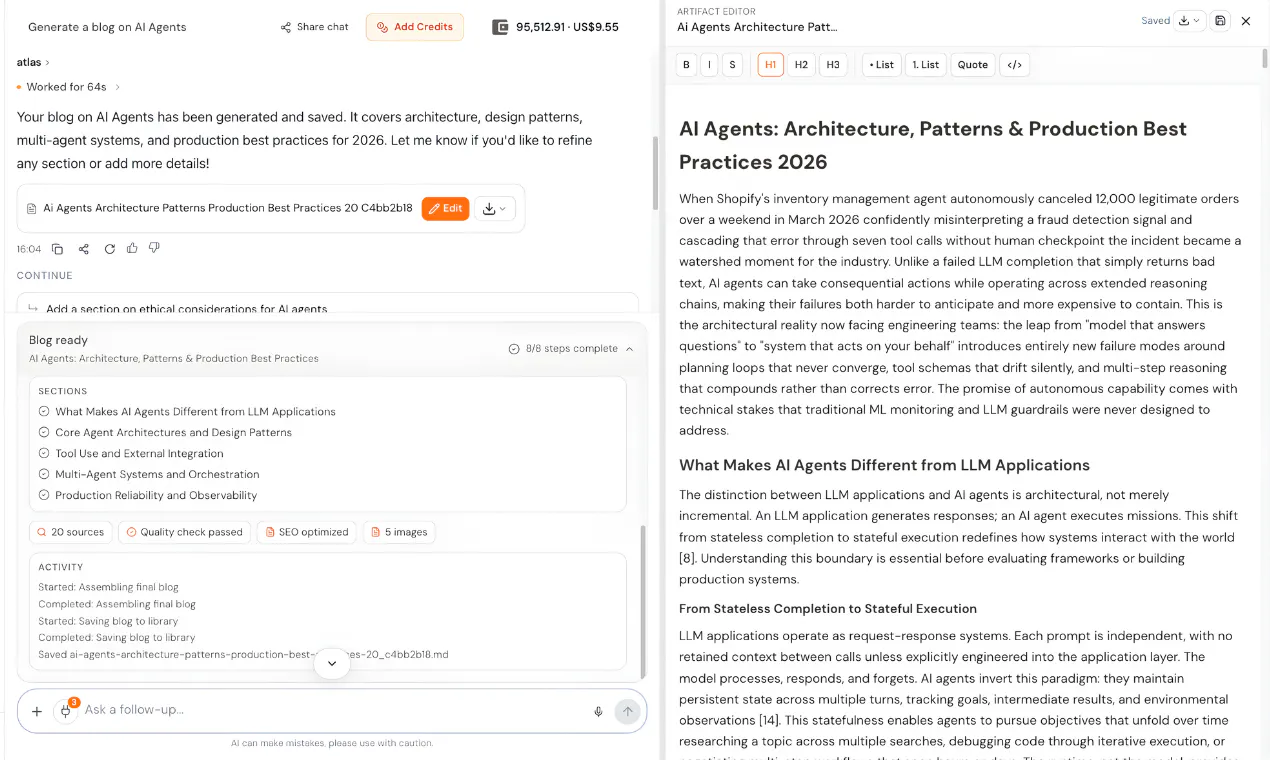The height and width of the screenshot is (760, 1270).
Task: Open the 20 sources chip
Action: click(71, 532)
